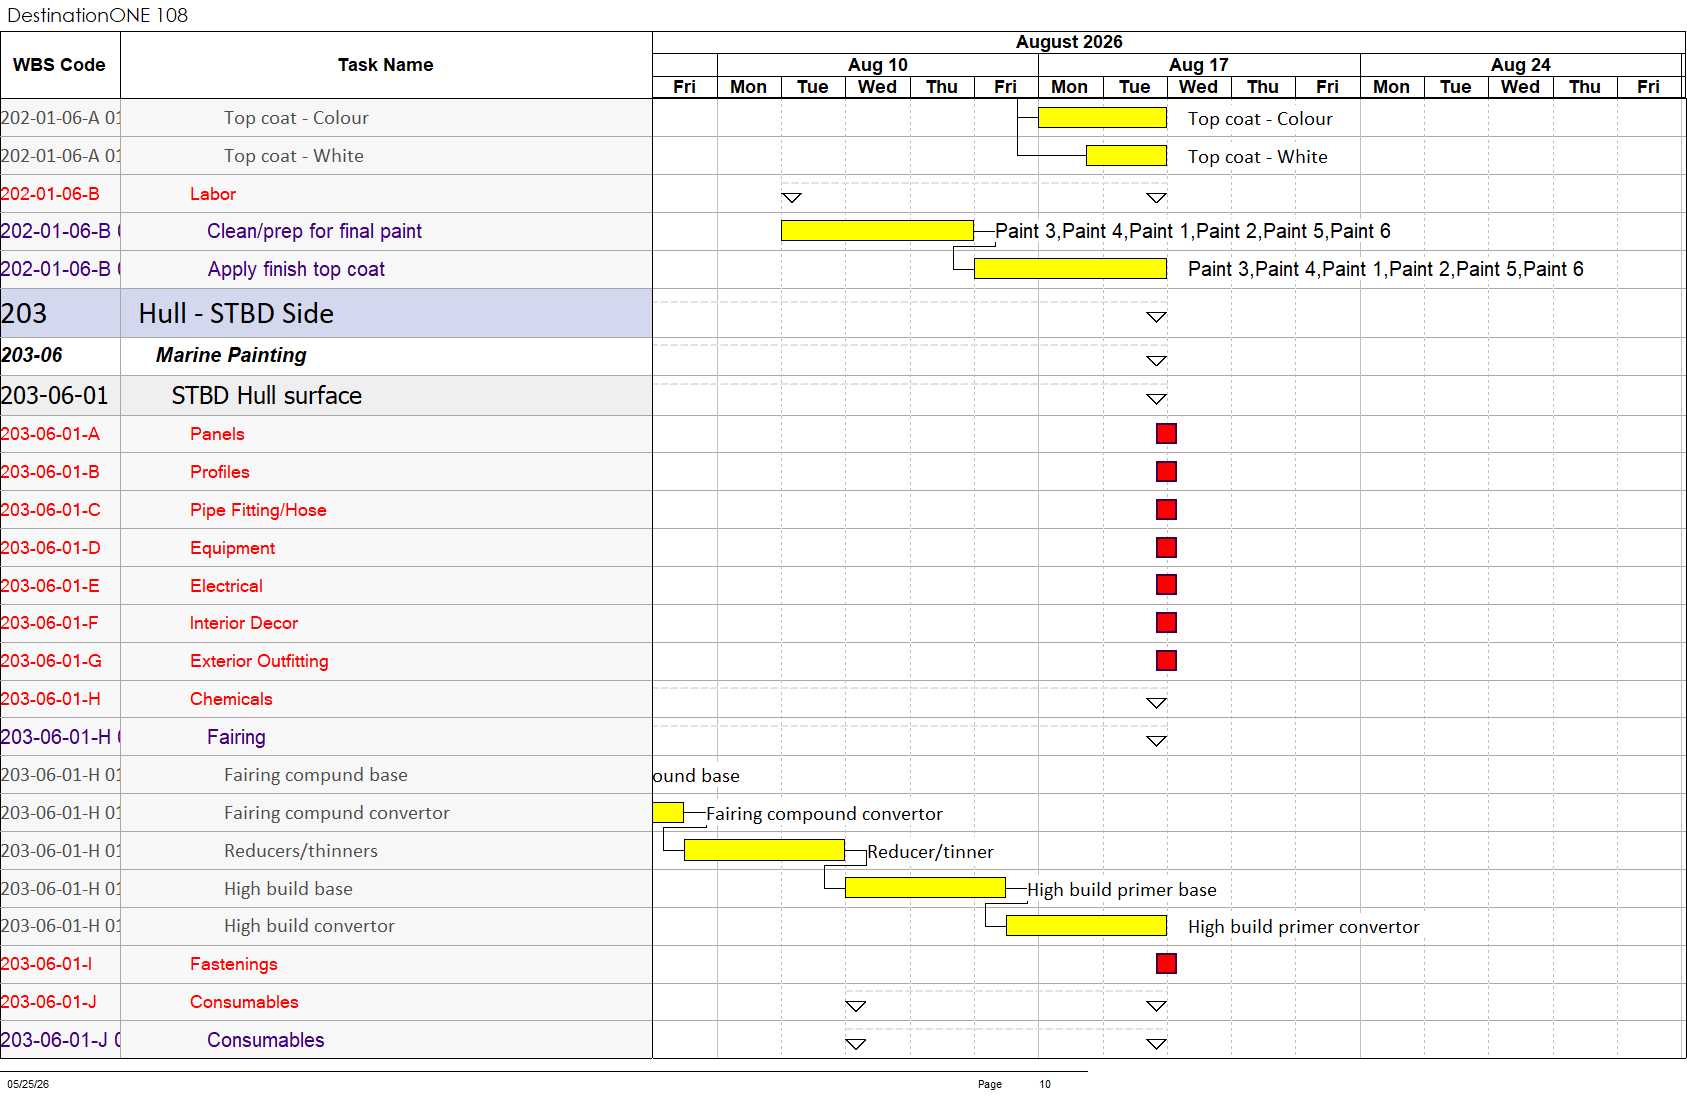1687x1097 pixels.
Task: Click the Interior Decor red milestone
Action: pos(1166,623)
